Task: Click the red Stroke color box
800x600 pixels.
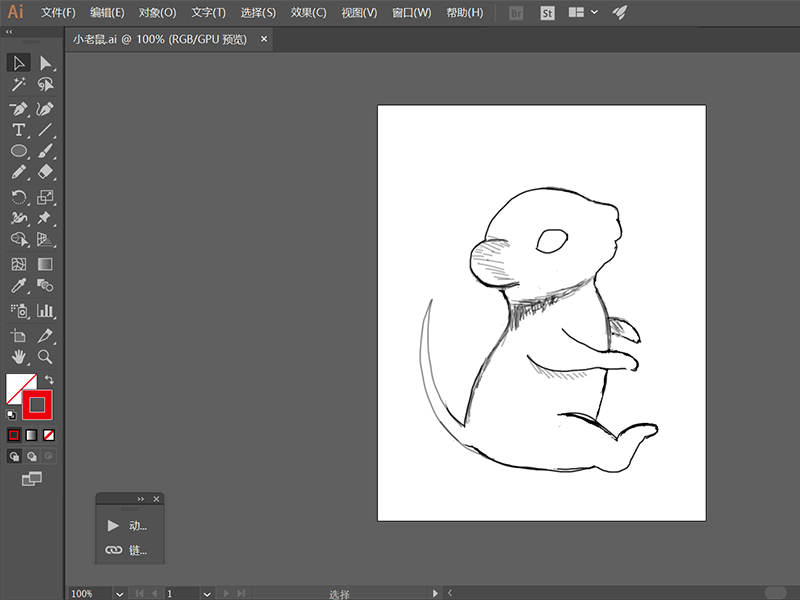Action: coord(37,405)
